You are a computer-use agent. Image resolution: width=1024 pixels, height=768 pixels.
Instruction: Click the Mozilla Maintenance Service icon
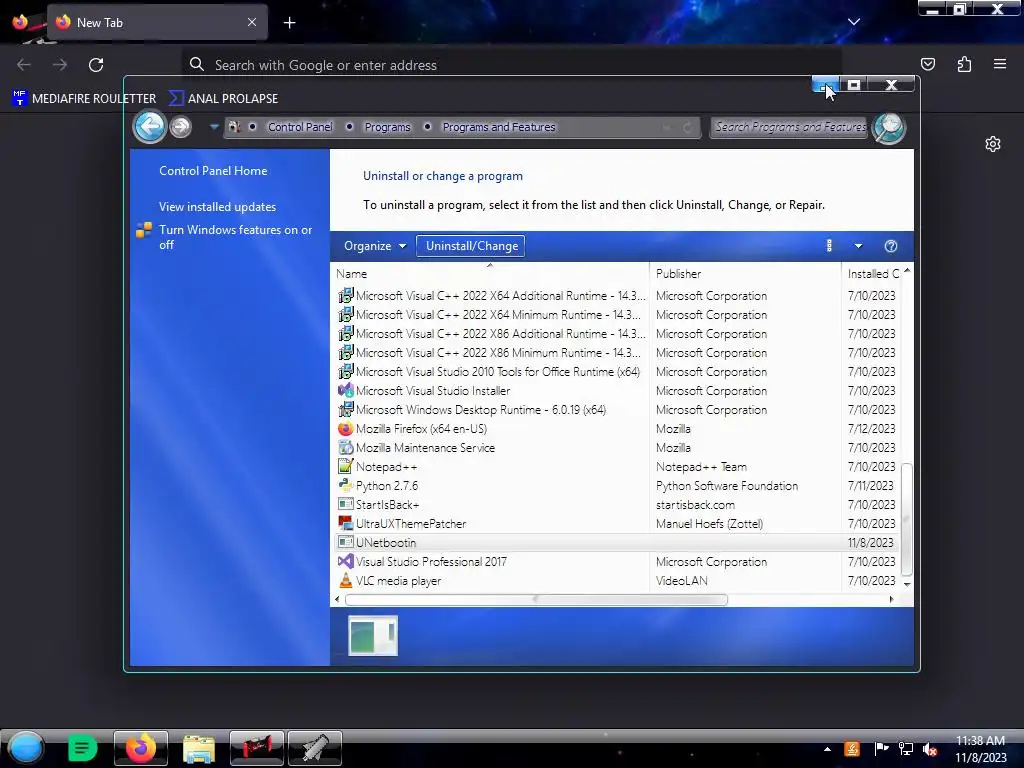(x=345, y=447)
